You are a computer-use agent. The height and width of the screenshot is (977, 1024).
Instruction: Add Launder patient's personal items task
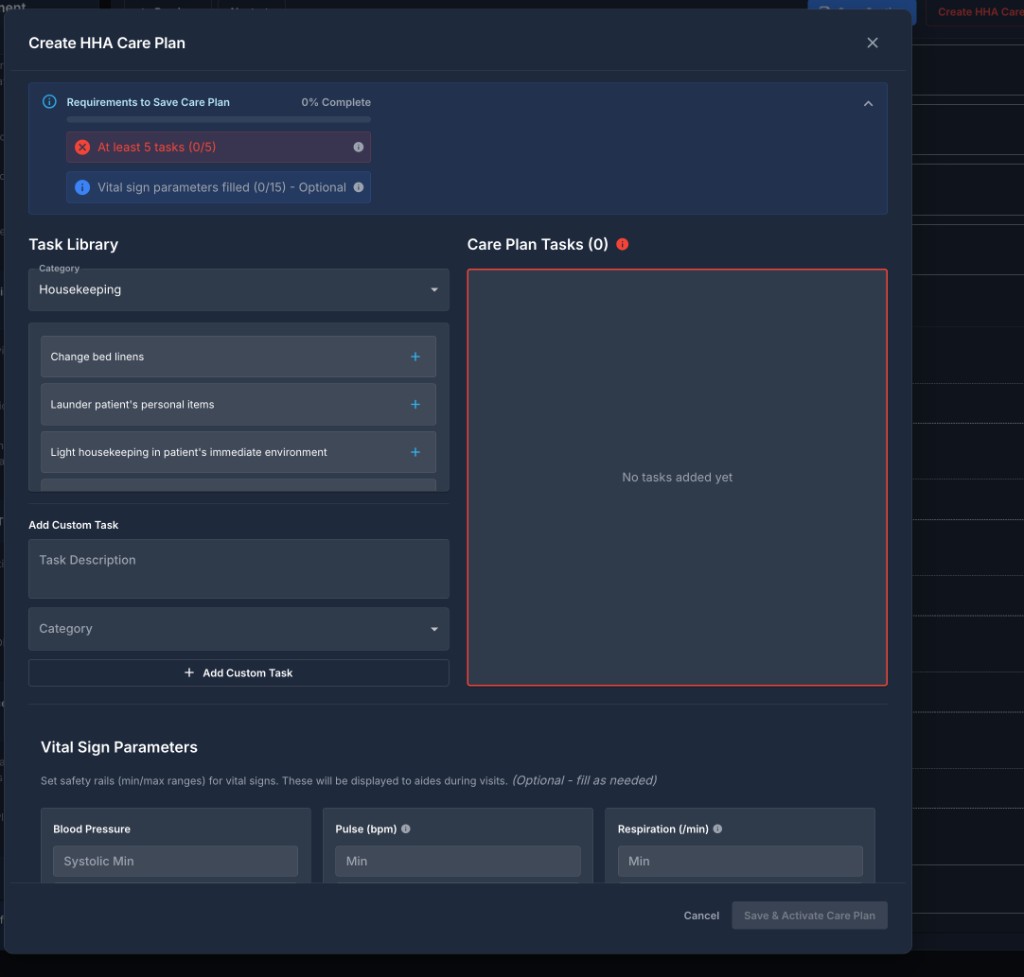(415, 404)
